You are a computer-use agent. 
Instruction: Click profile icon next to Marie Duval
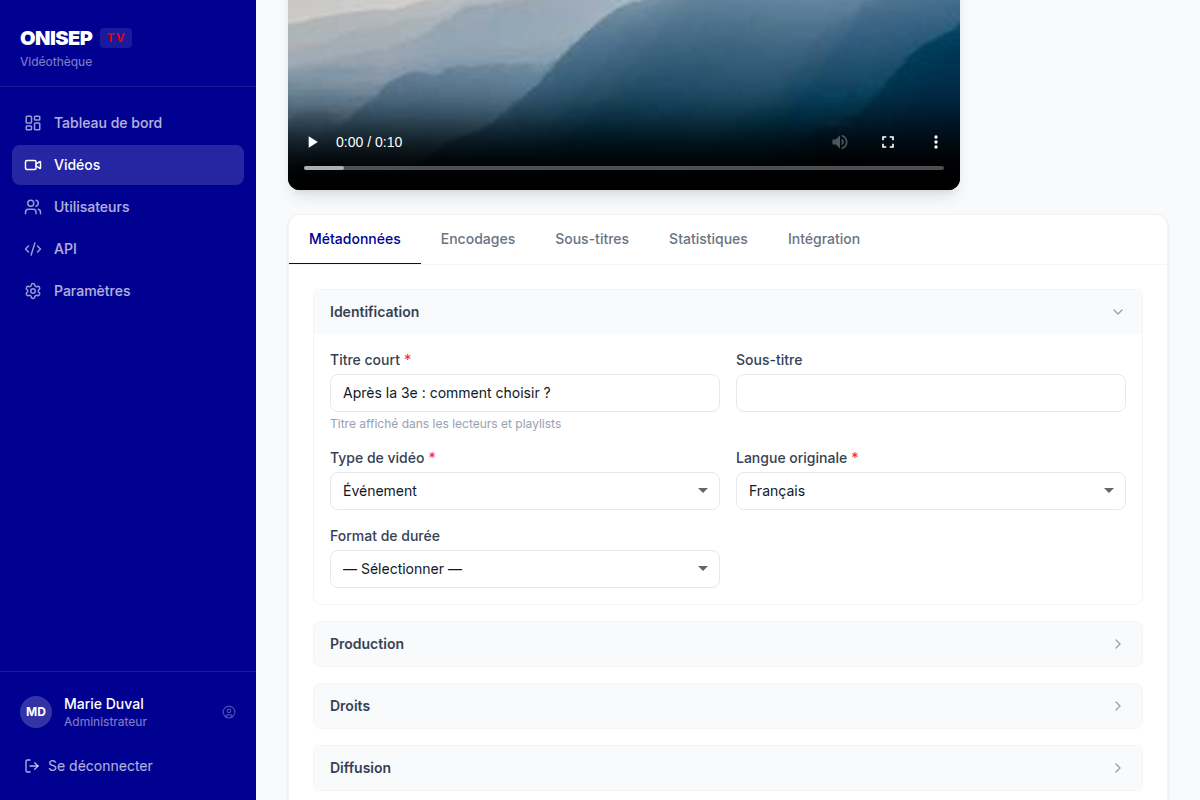click(x=229, y=712)
